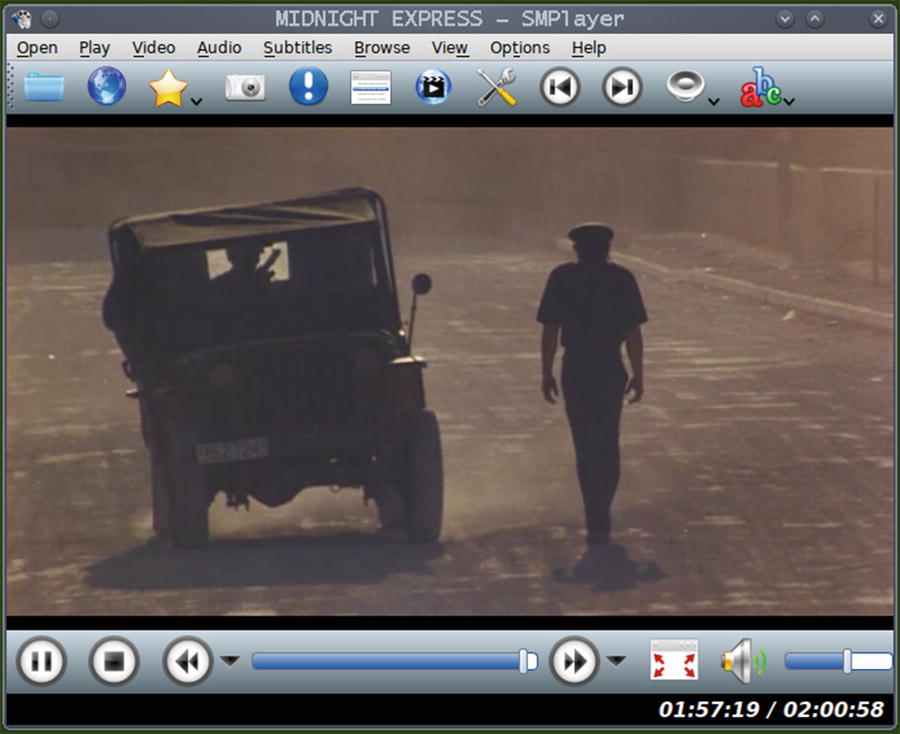Maximize the SMPlayer window
This screenshot has width=900, height=734.
(814, 19)
